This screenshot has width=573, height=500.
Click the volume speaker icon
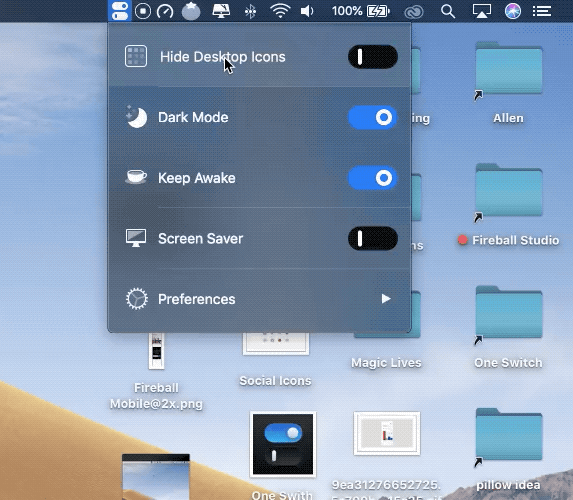[x=307, y=11]
